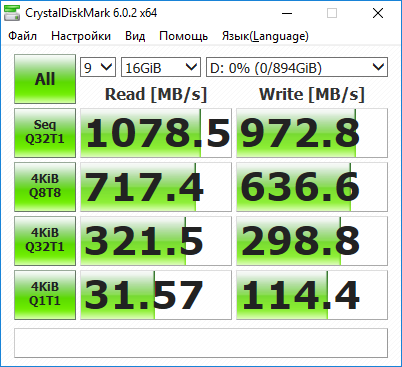Screen dimensions: 402x367
Task: Expand the test count dropdown showing 9
Action: coord(98,67)
